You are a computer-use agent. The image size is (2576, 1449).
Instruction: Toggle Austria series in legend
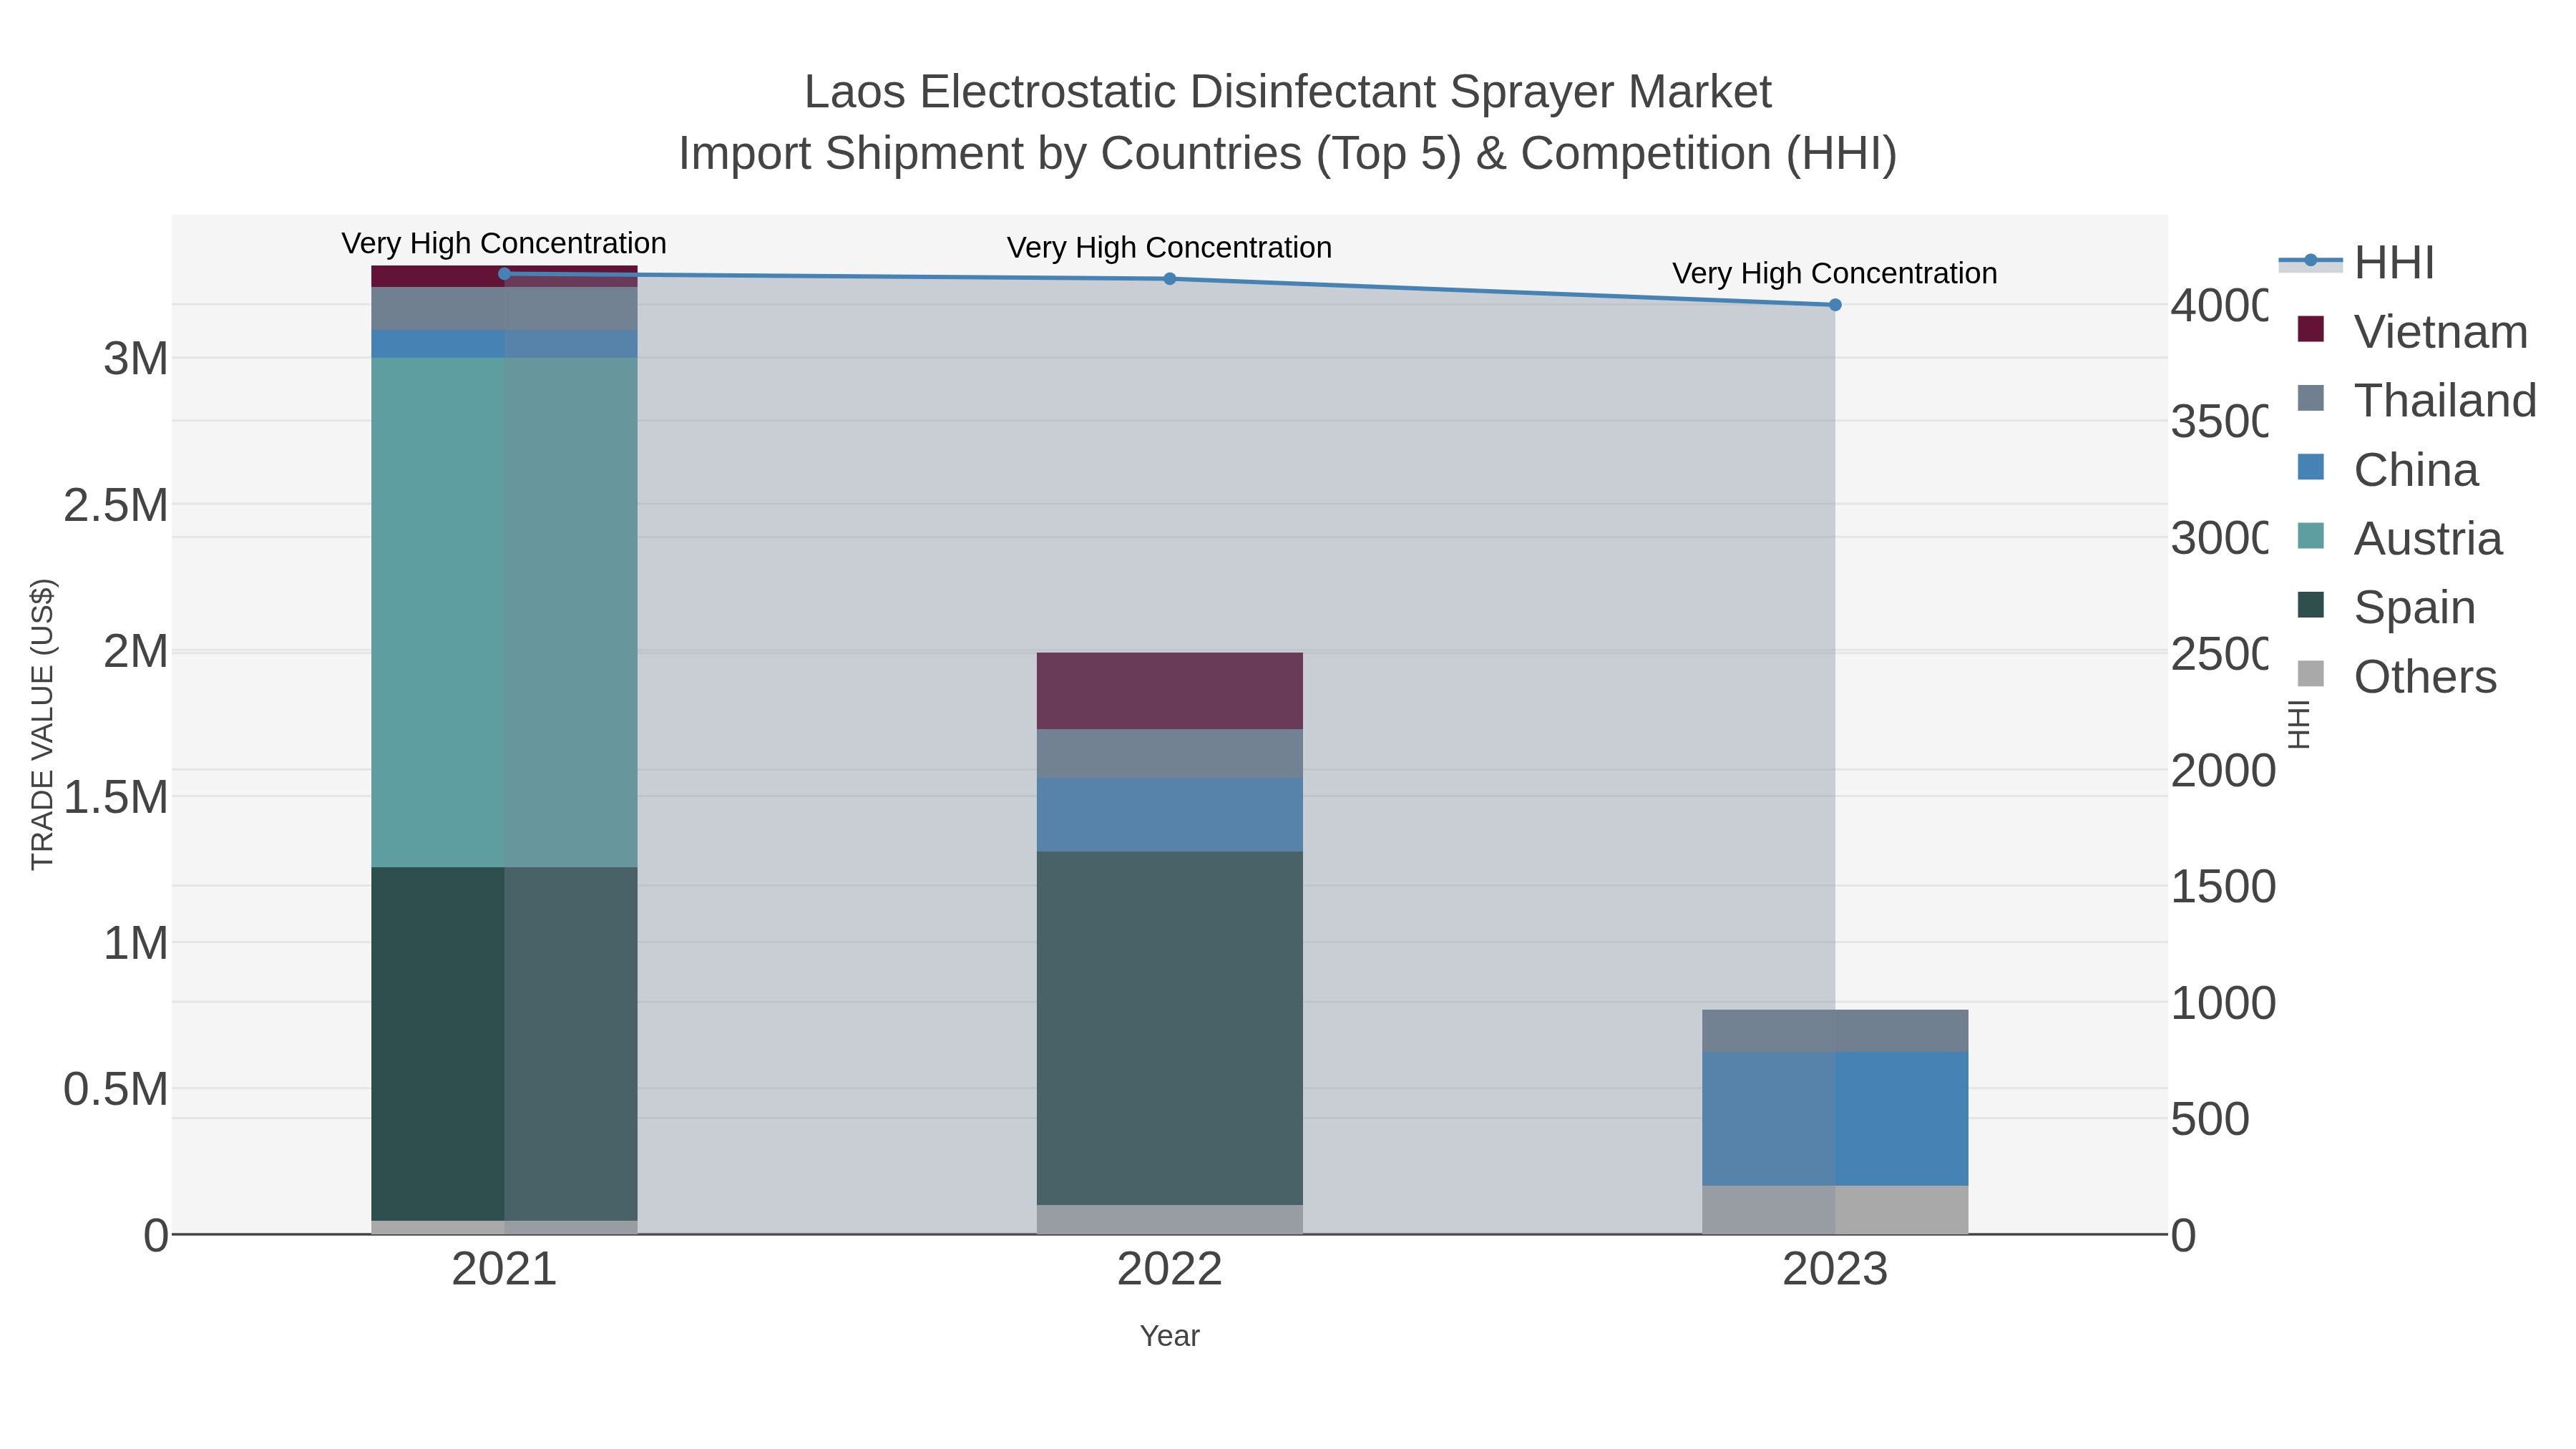pos(2400,539)
